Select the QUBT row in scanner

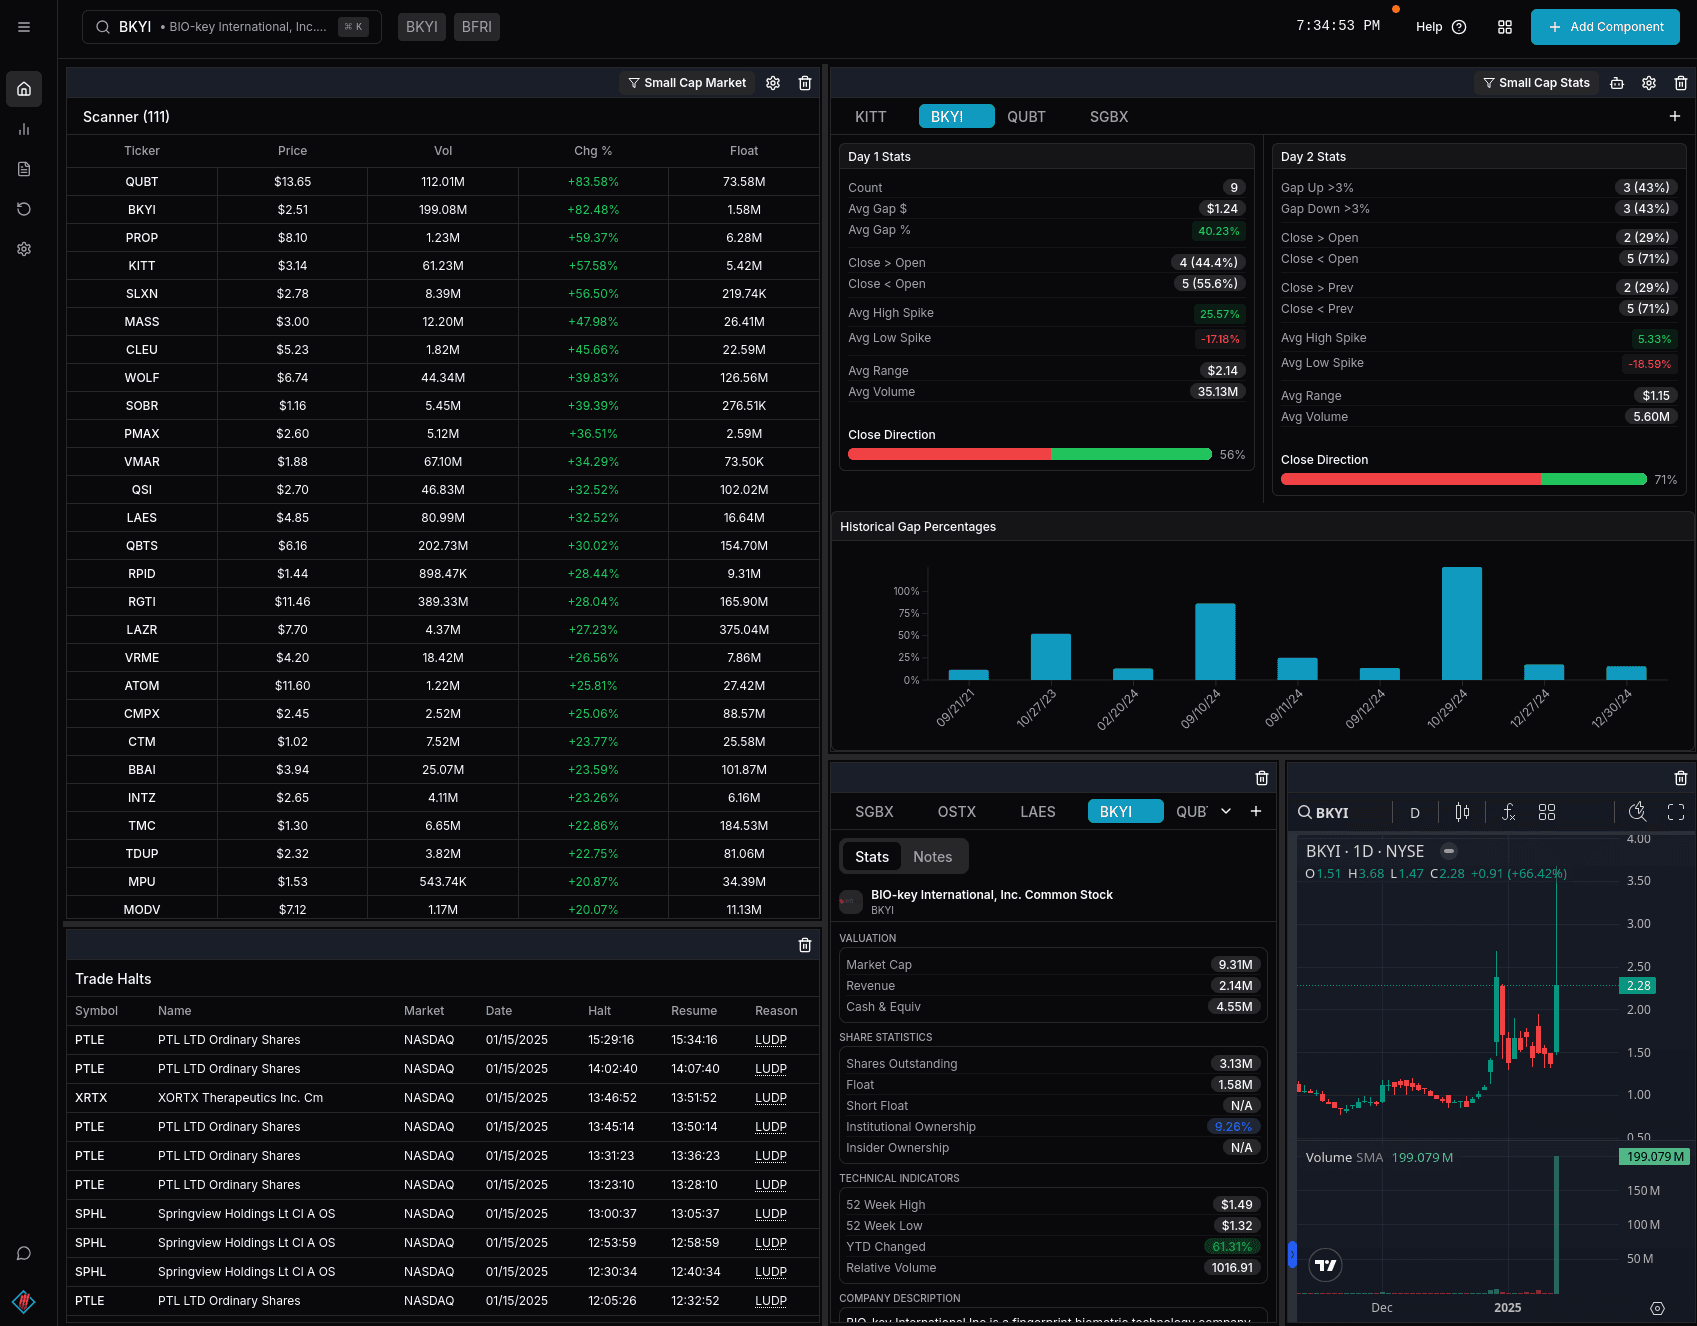(x=443, y=182)
